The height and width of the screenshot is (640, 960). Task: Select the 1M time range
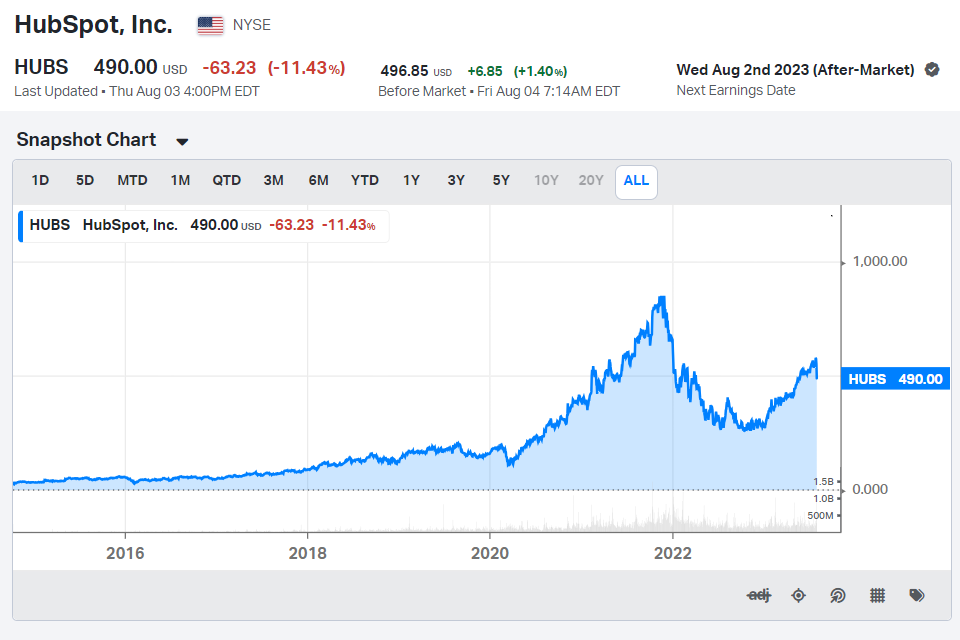[x=180, y=181]
